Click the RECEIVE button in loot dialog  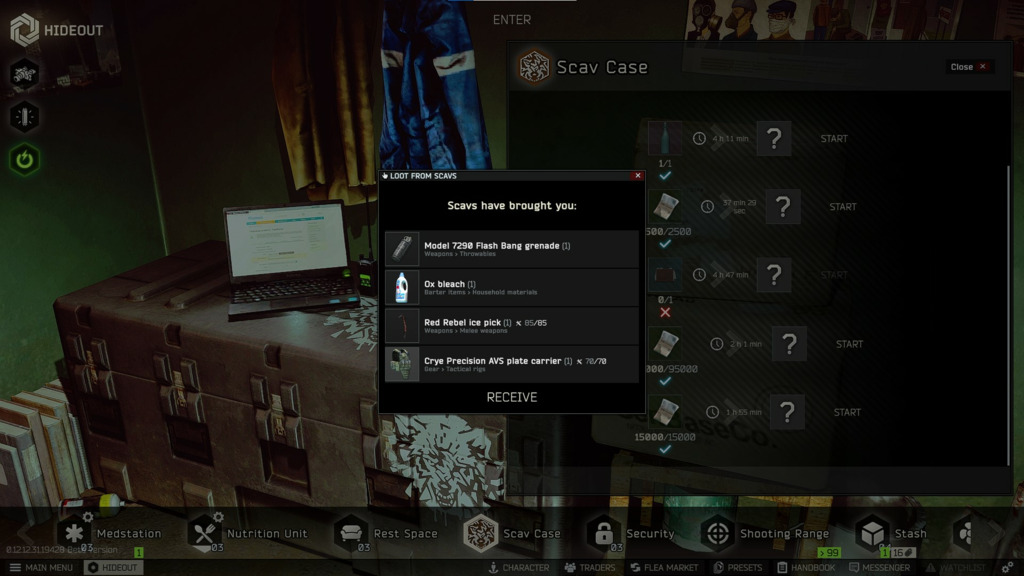511,397
